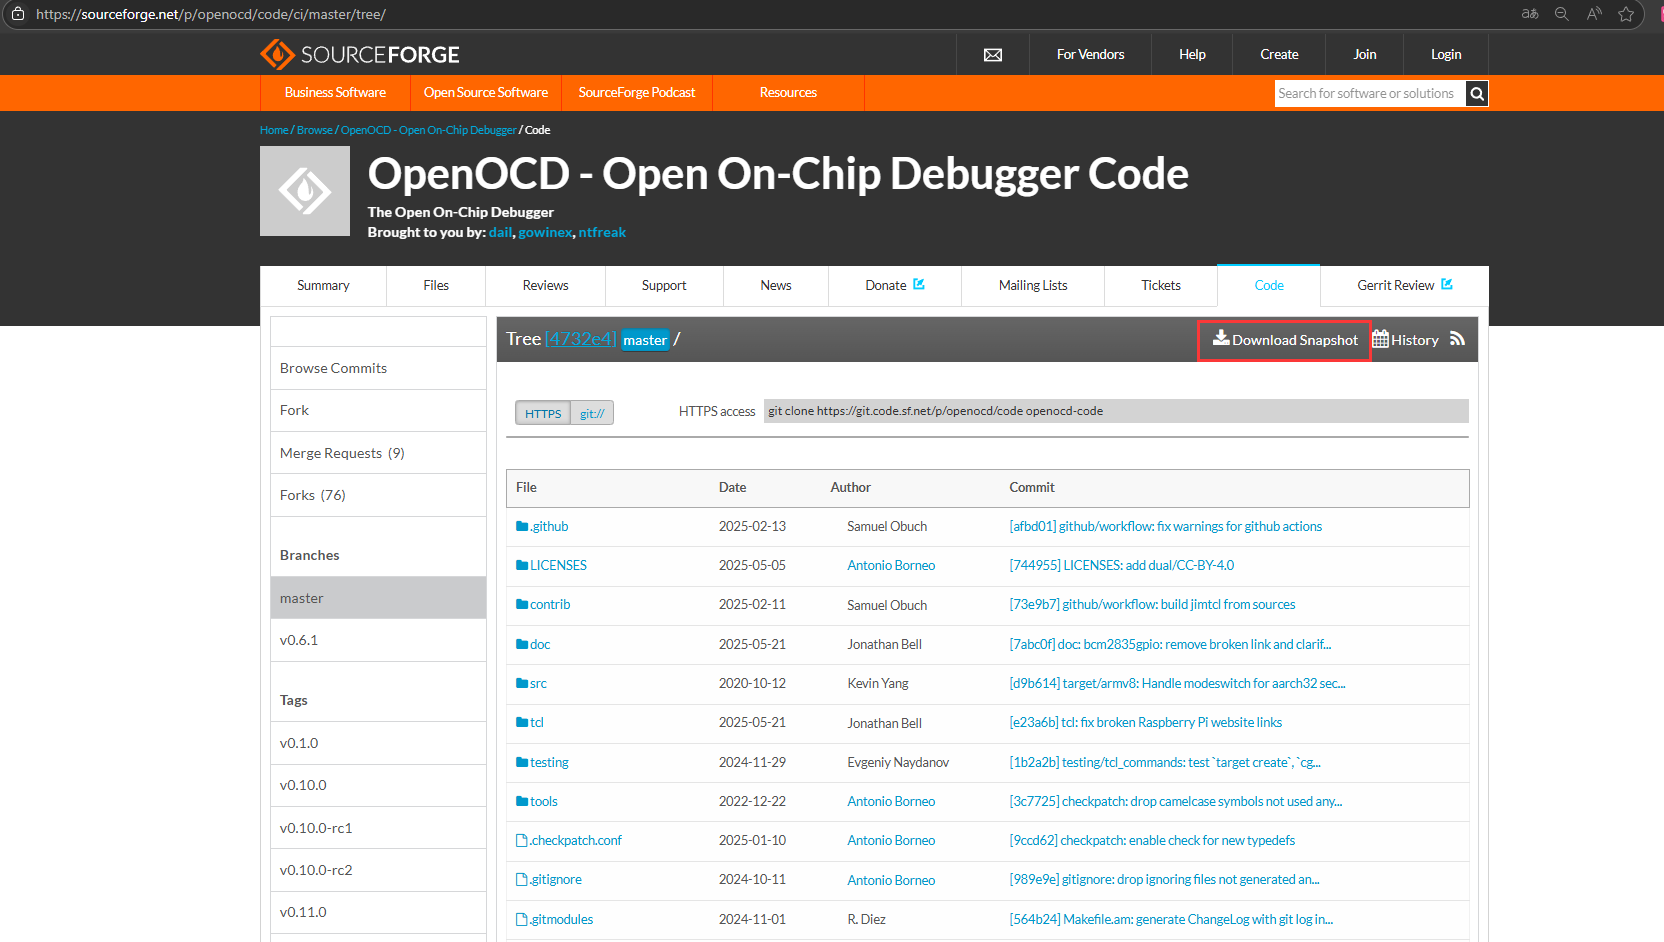
Task: Click the Download Snapshot button
Action: (x=1285, y=340)
